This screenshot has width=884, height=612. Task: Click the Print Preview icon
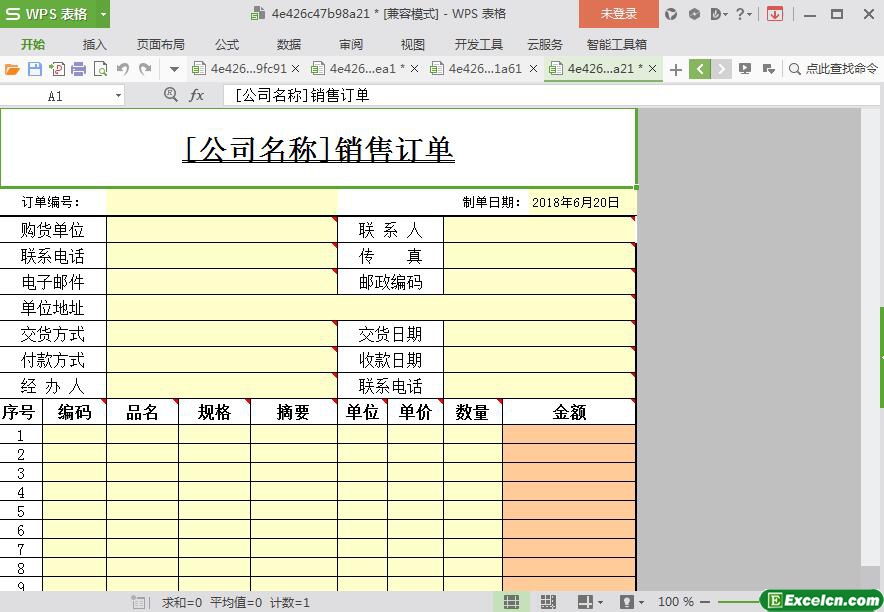coord(100,69)
